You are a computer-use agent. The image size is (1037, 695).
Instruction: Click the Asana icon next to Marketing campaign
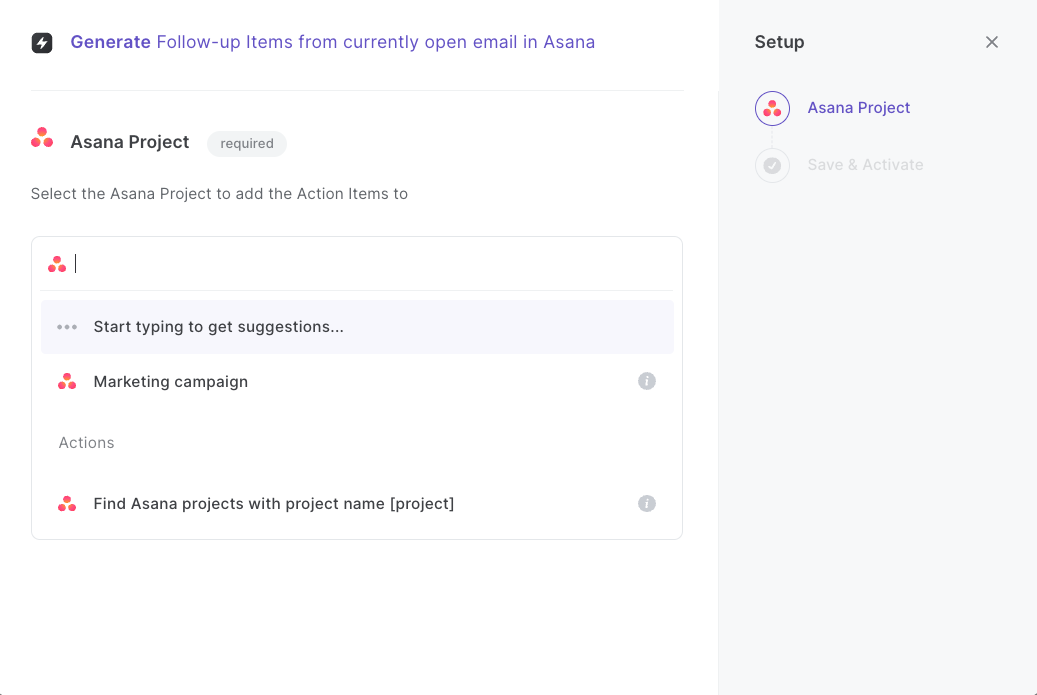[67, 382]
